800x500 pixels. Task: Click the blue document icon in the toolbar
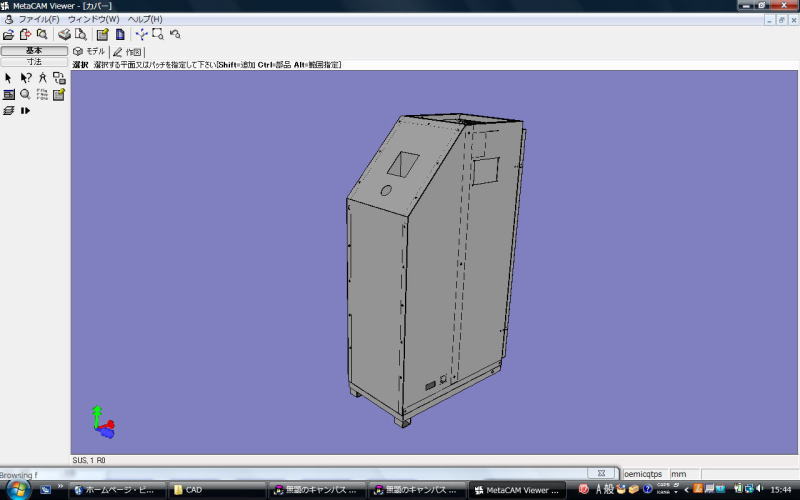coord(120,34)
